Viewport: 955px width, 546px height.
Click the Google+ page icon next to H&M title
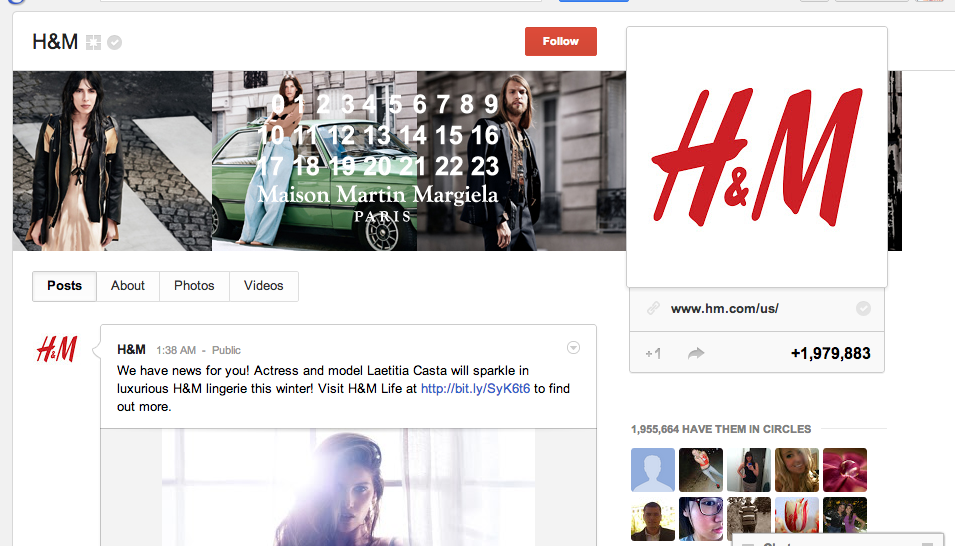[x=93, y=42]
